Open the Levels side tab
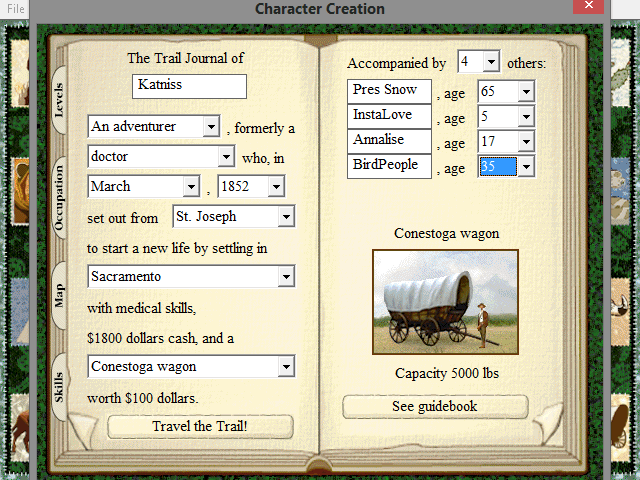 pos(60,100)
